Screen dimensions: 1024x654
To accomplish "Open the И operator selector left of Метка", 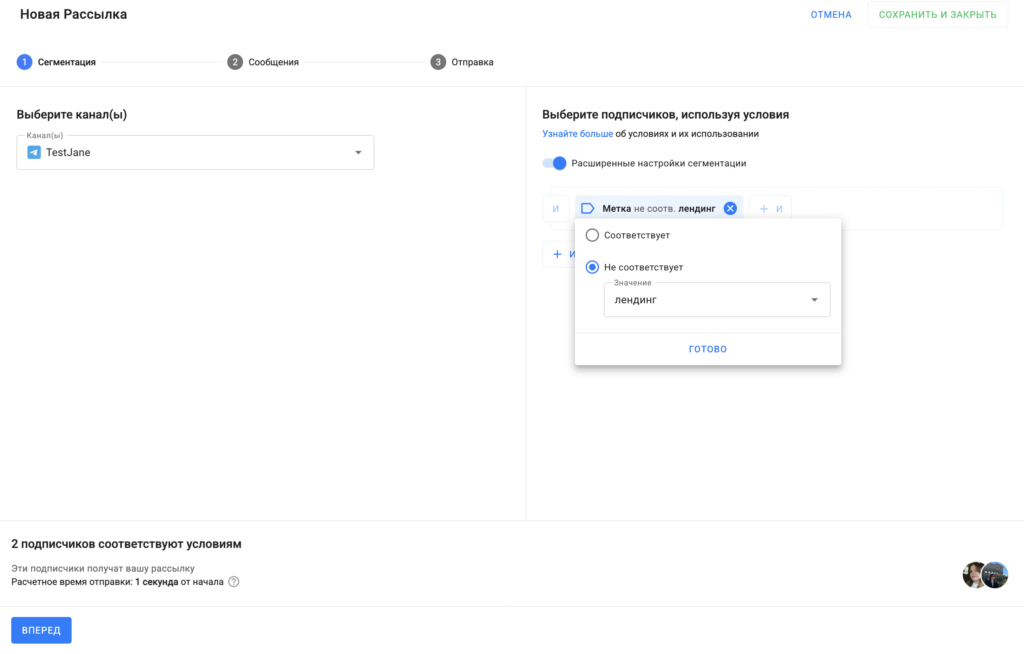I will click(556, 208).
